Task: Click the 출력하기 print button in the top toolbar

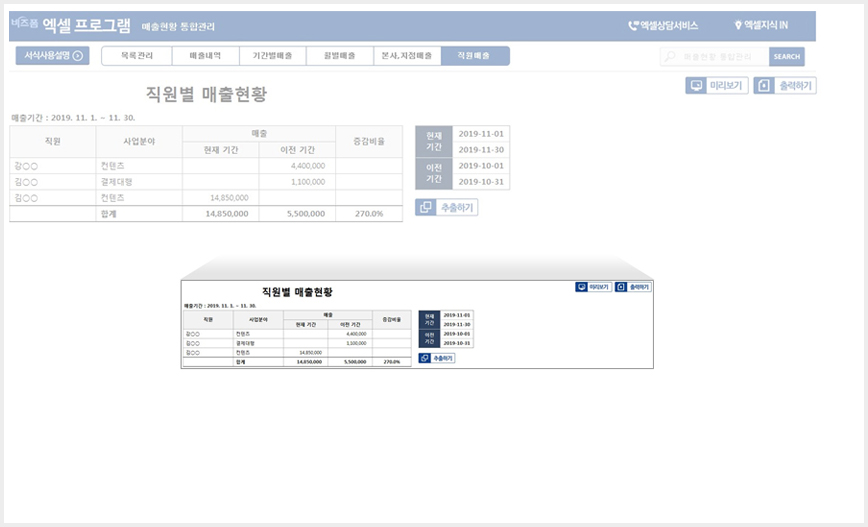Action: [x=785, y=86]
